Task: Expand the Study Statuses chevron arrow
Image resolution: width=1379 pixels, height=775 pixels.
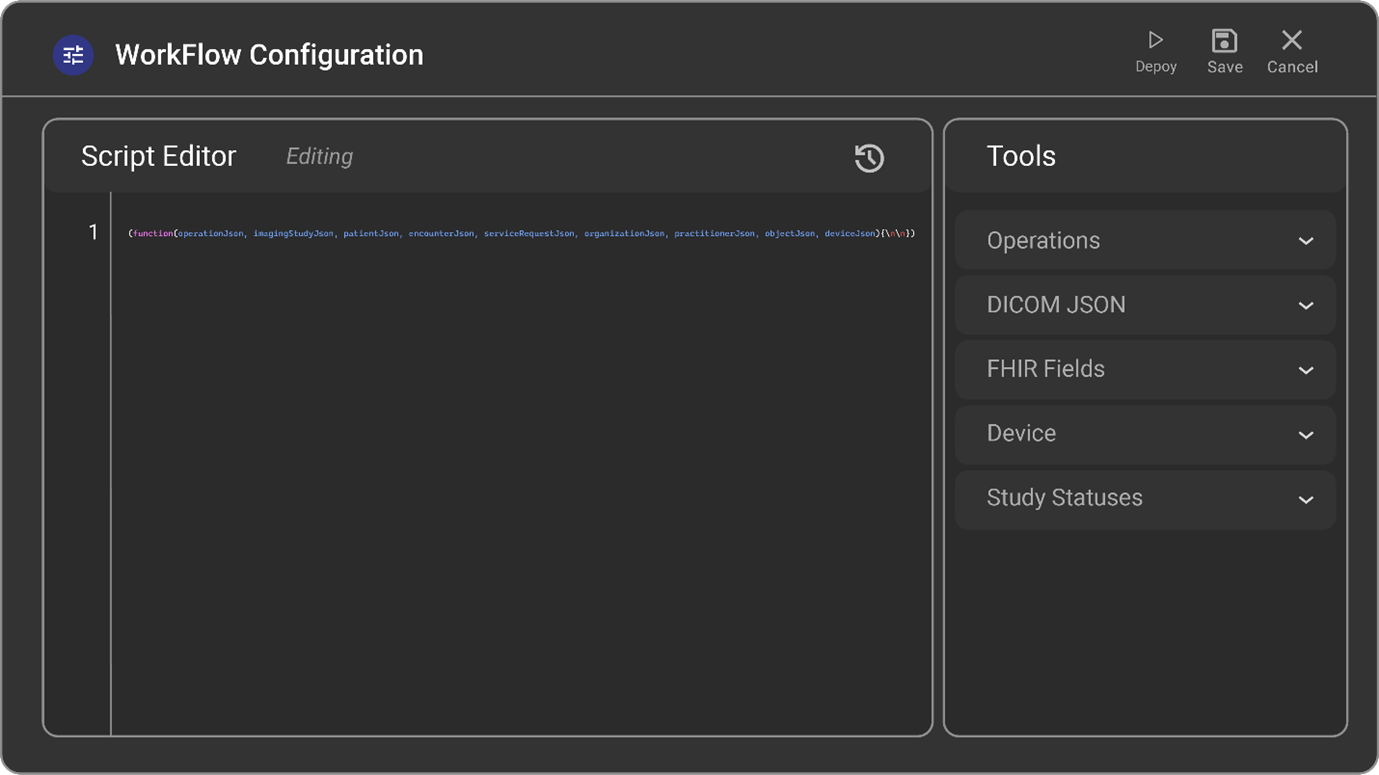Action: [x=1305, y=499]
